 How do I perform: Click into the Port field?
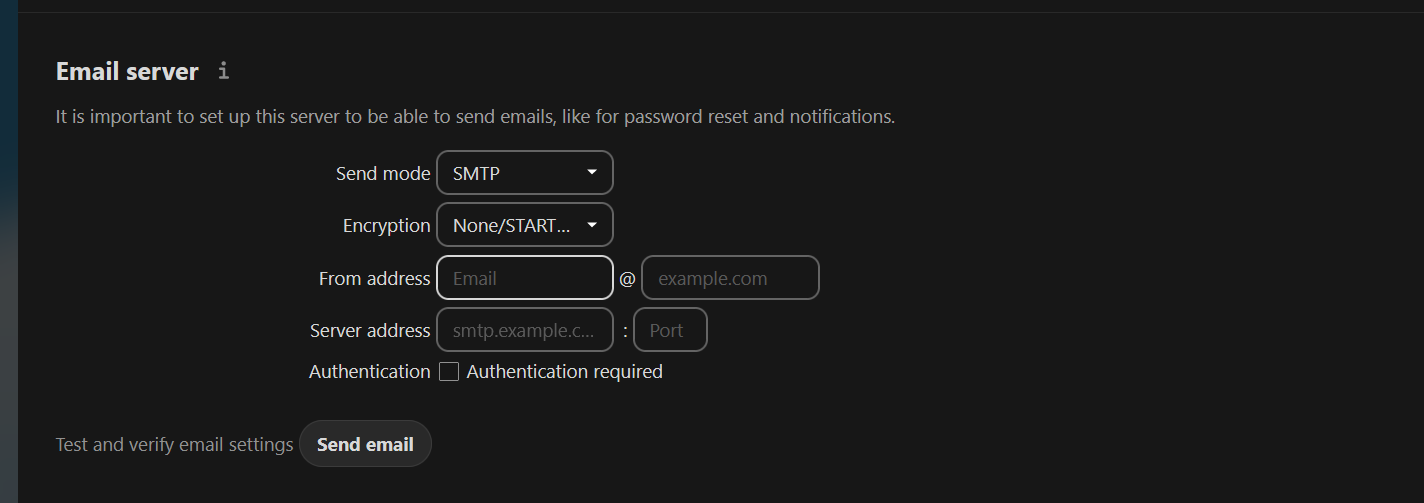pyautogui.click(x=671, y=330)
